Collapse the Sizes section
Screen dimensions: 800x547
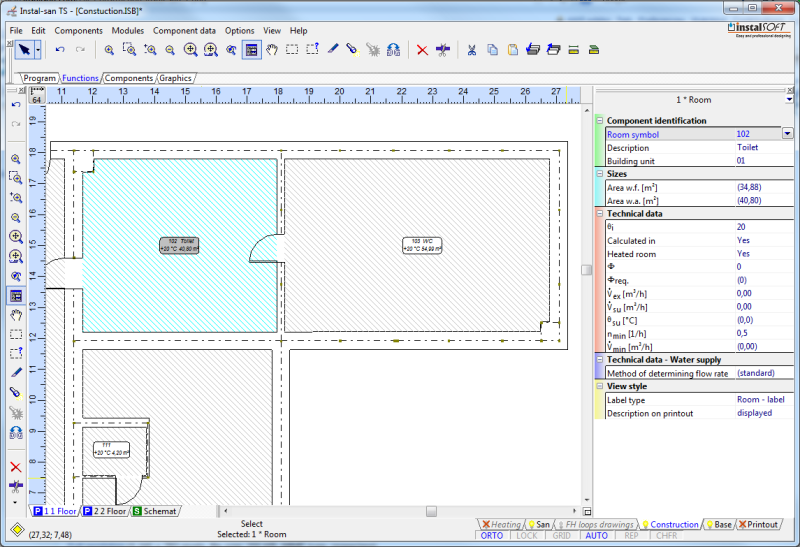click(600, 174)
